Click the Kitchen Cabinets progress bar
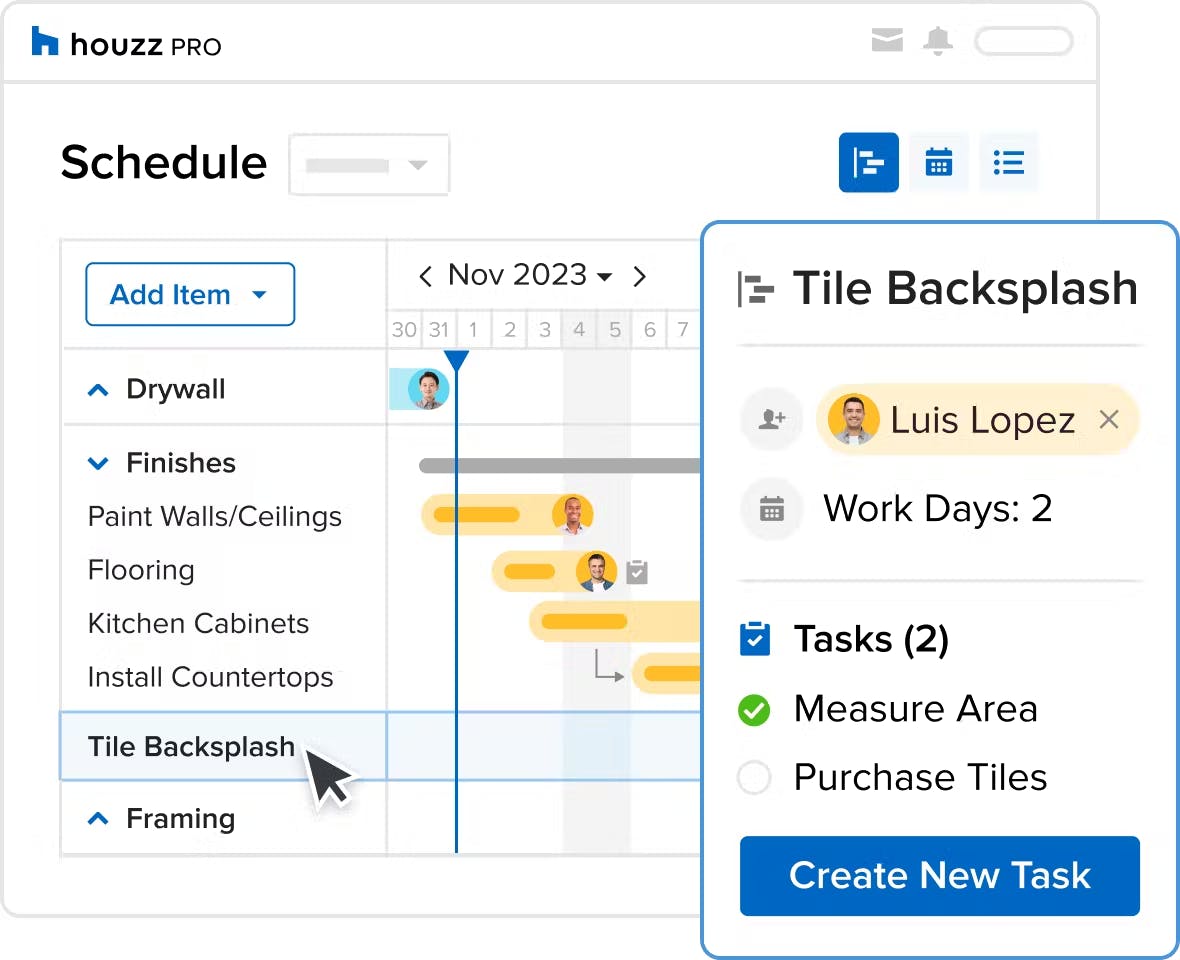The height and width of the screenshot is (960, 1180). click(584, 621)
